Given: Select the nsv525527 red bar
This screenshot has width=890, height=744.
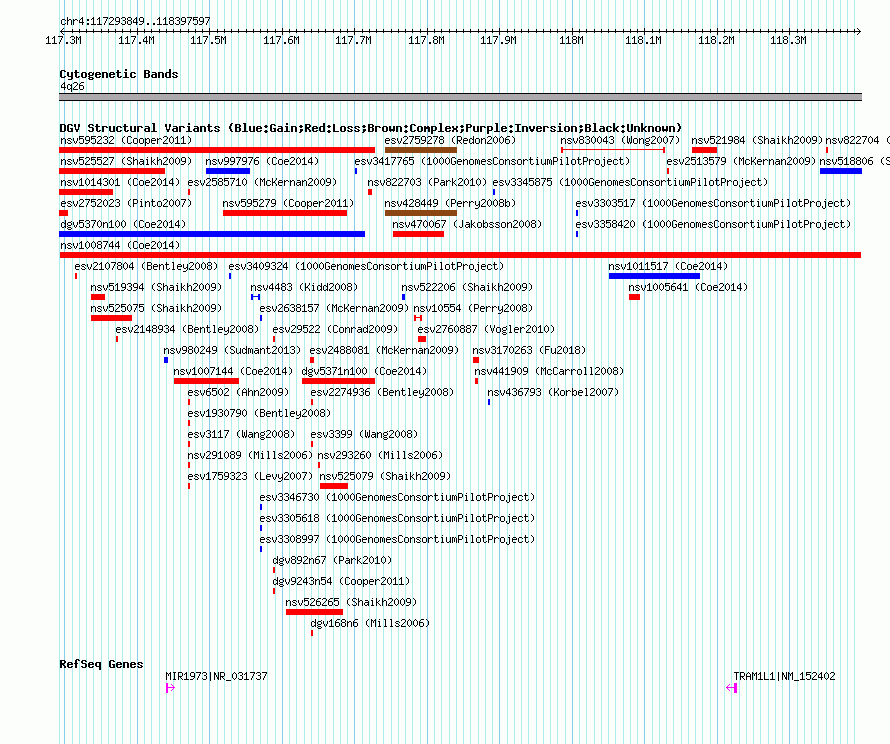Looking at the screenshot, I should tap(112, 171).
